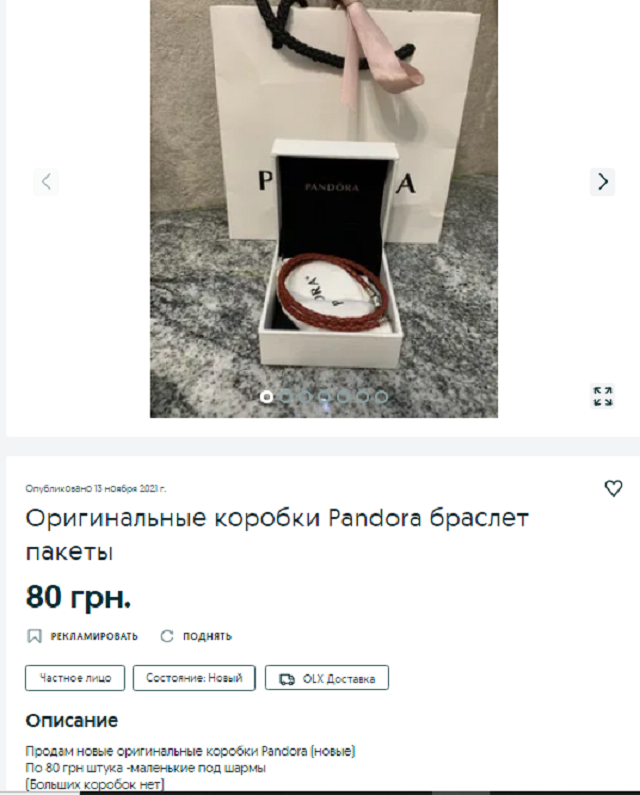Click the Состояние: Новый tag

(194, 678)
